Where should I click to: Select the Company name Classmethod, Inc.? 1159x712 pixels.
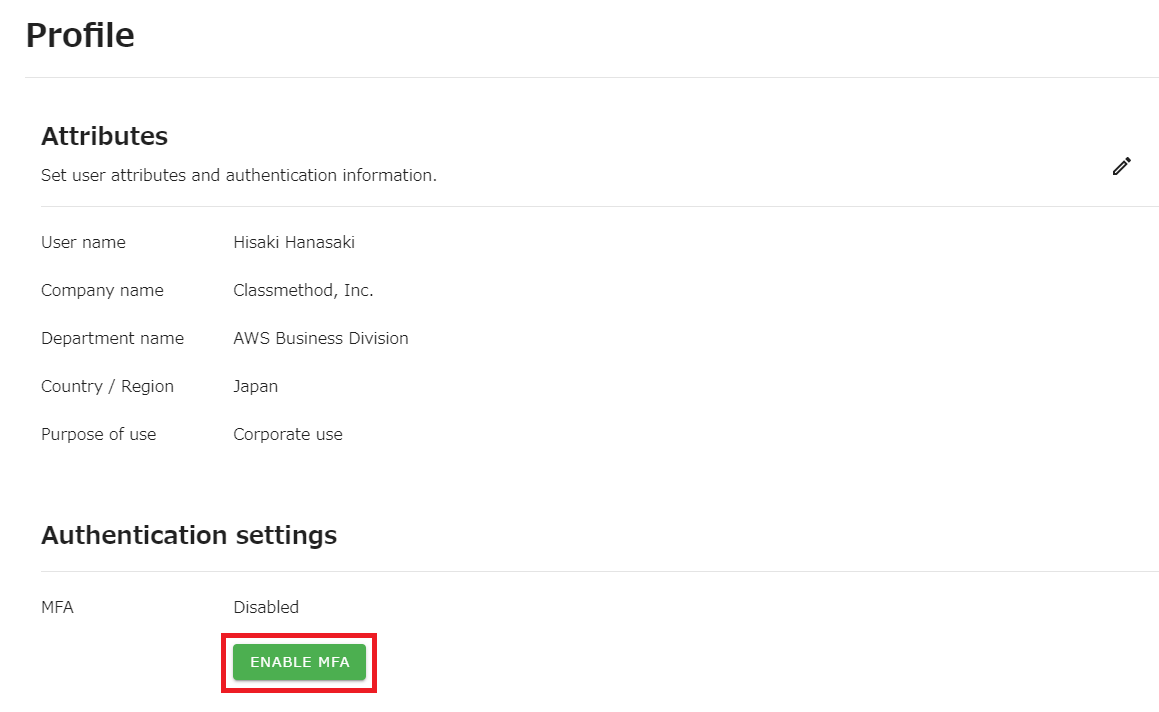pyautogui.click(x=303, y=290)
